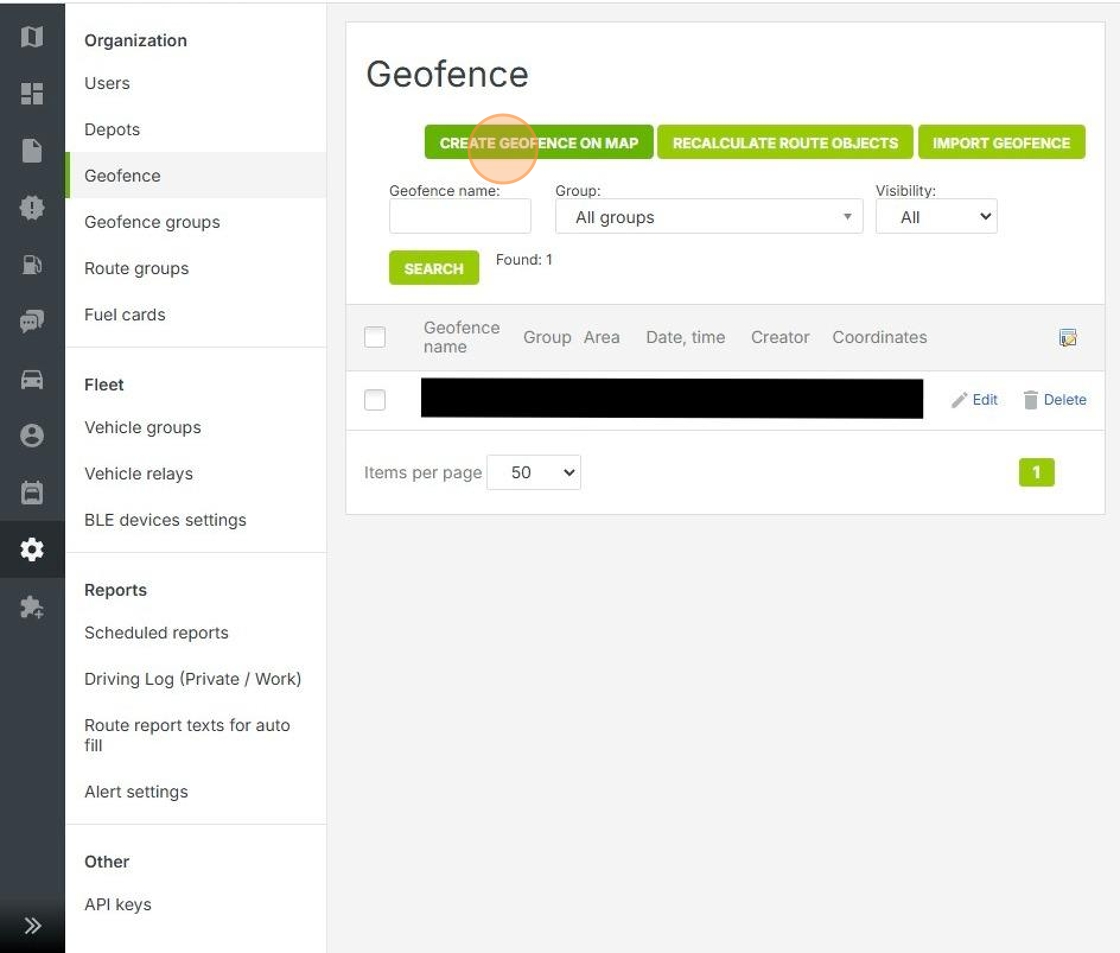Open the puzzle piece add-ons icon
Image resolution: width=1120 pixels, height=953 pixels.
coord(32,607)
